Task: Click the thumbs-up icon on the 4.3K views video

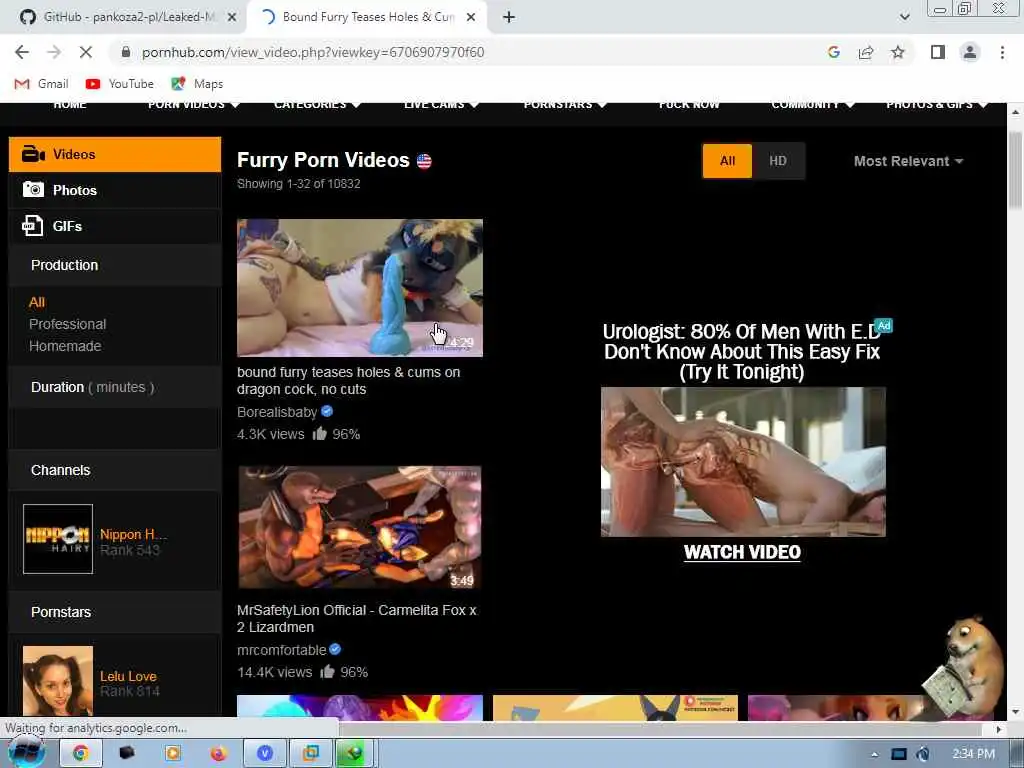Action: click(x=319, y=434)
